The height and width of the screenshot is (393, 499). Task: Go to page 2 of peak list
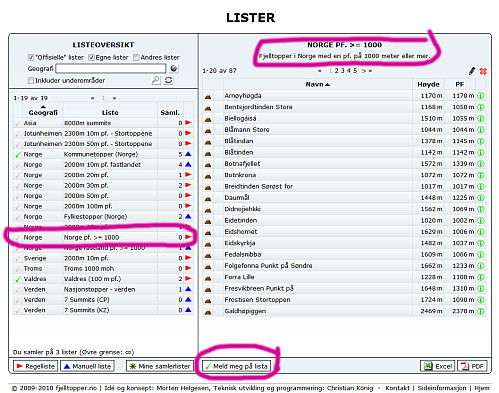(336, 71)
